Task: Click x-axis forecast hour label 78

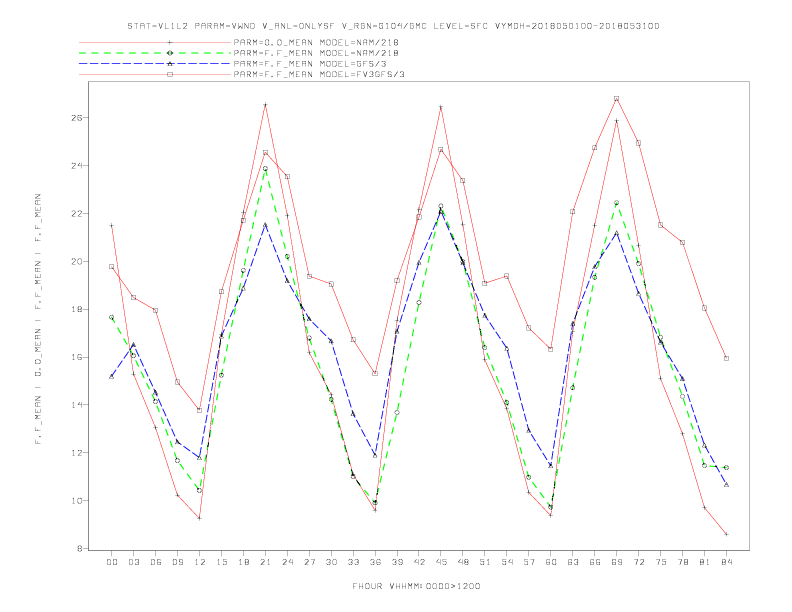Action: point(682,562)
